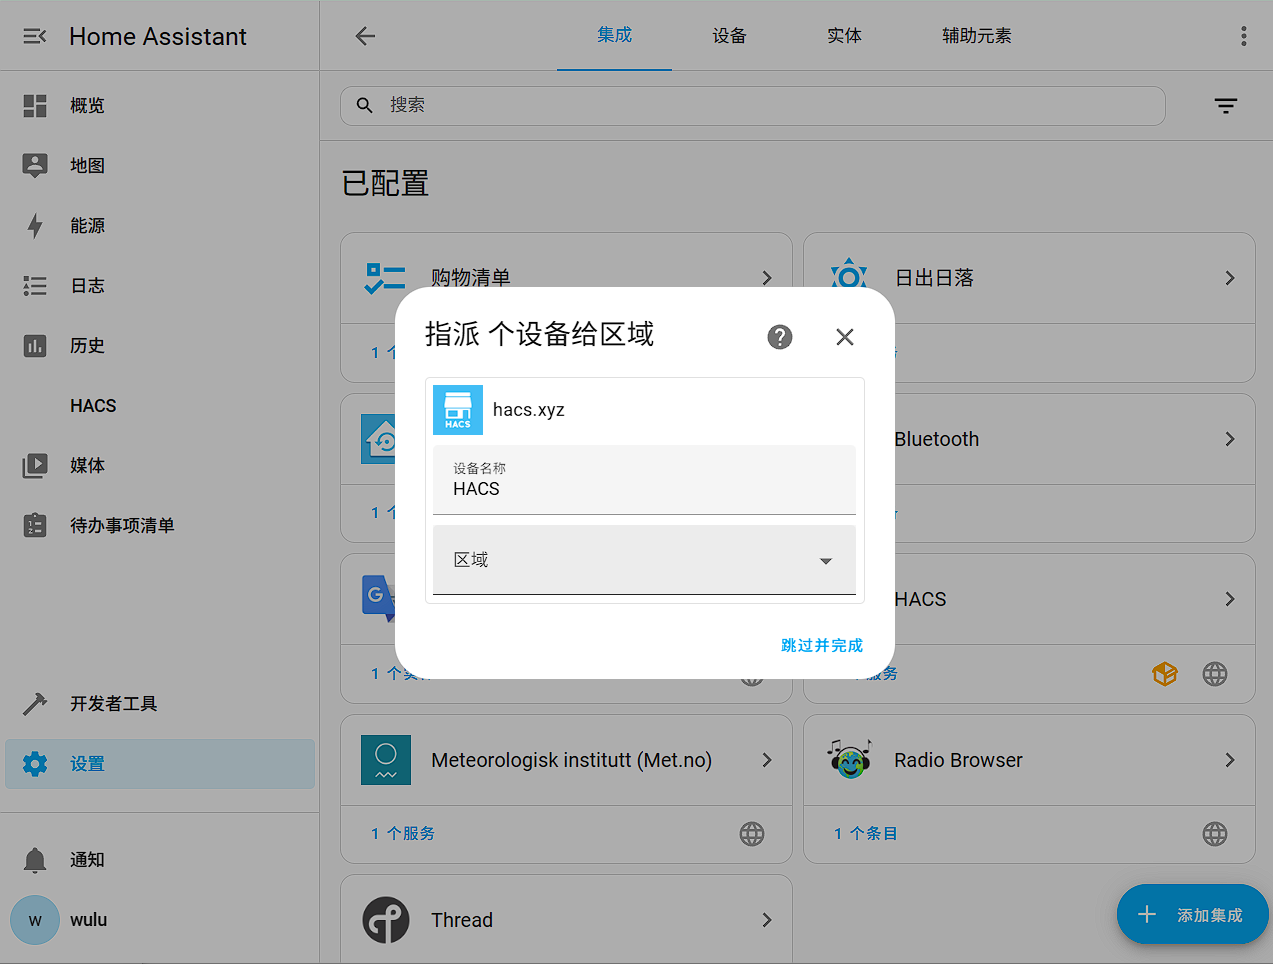The width and height of the screenshot is (1273, 964).
Task: Open HACS in the sidebar
Action: (93, 406)
